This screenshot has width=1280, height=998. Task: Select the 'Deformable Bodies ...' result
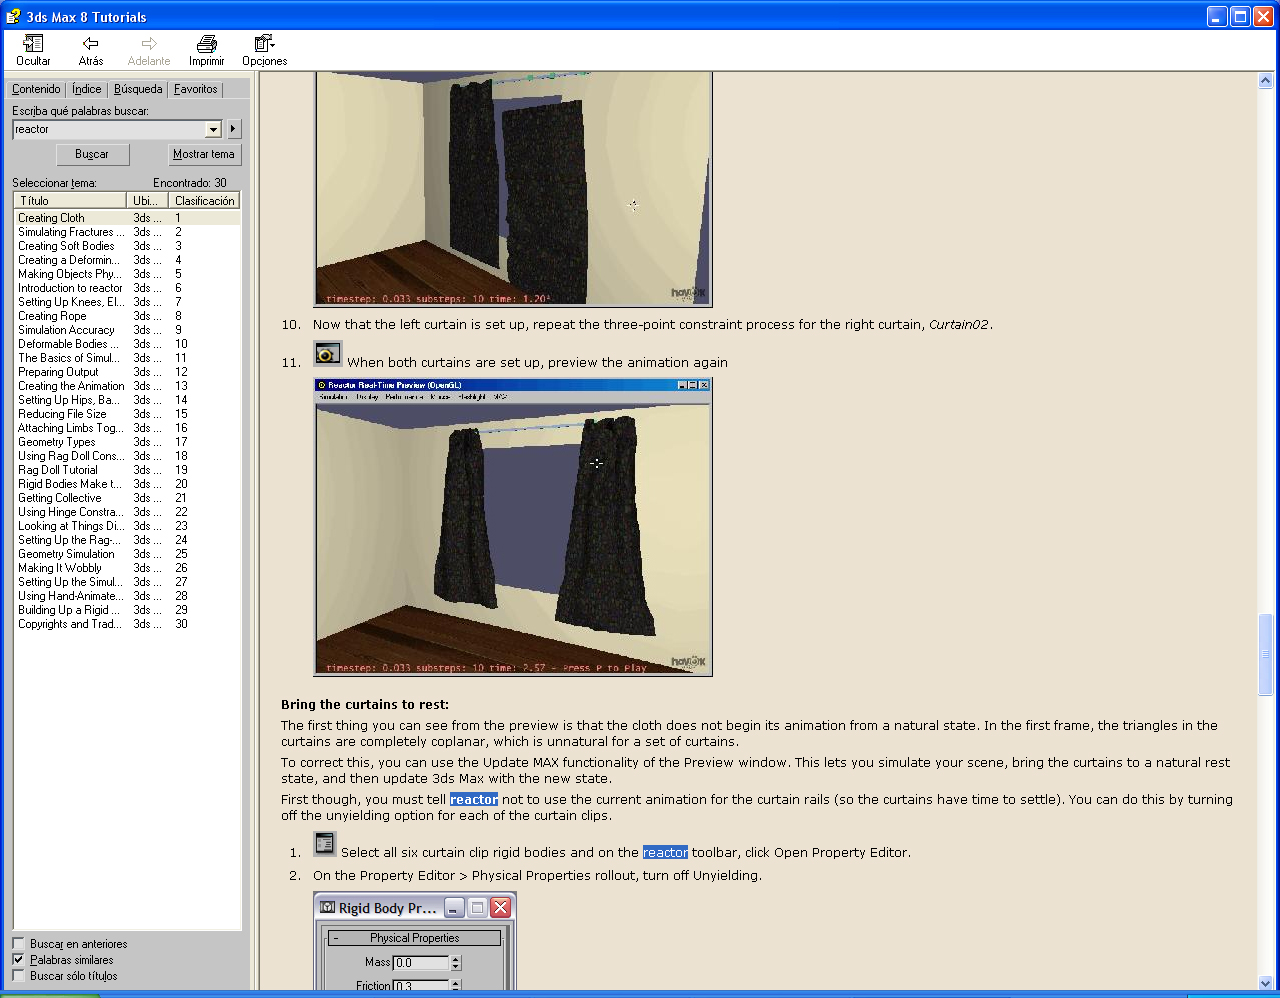[68, 344]
